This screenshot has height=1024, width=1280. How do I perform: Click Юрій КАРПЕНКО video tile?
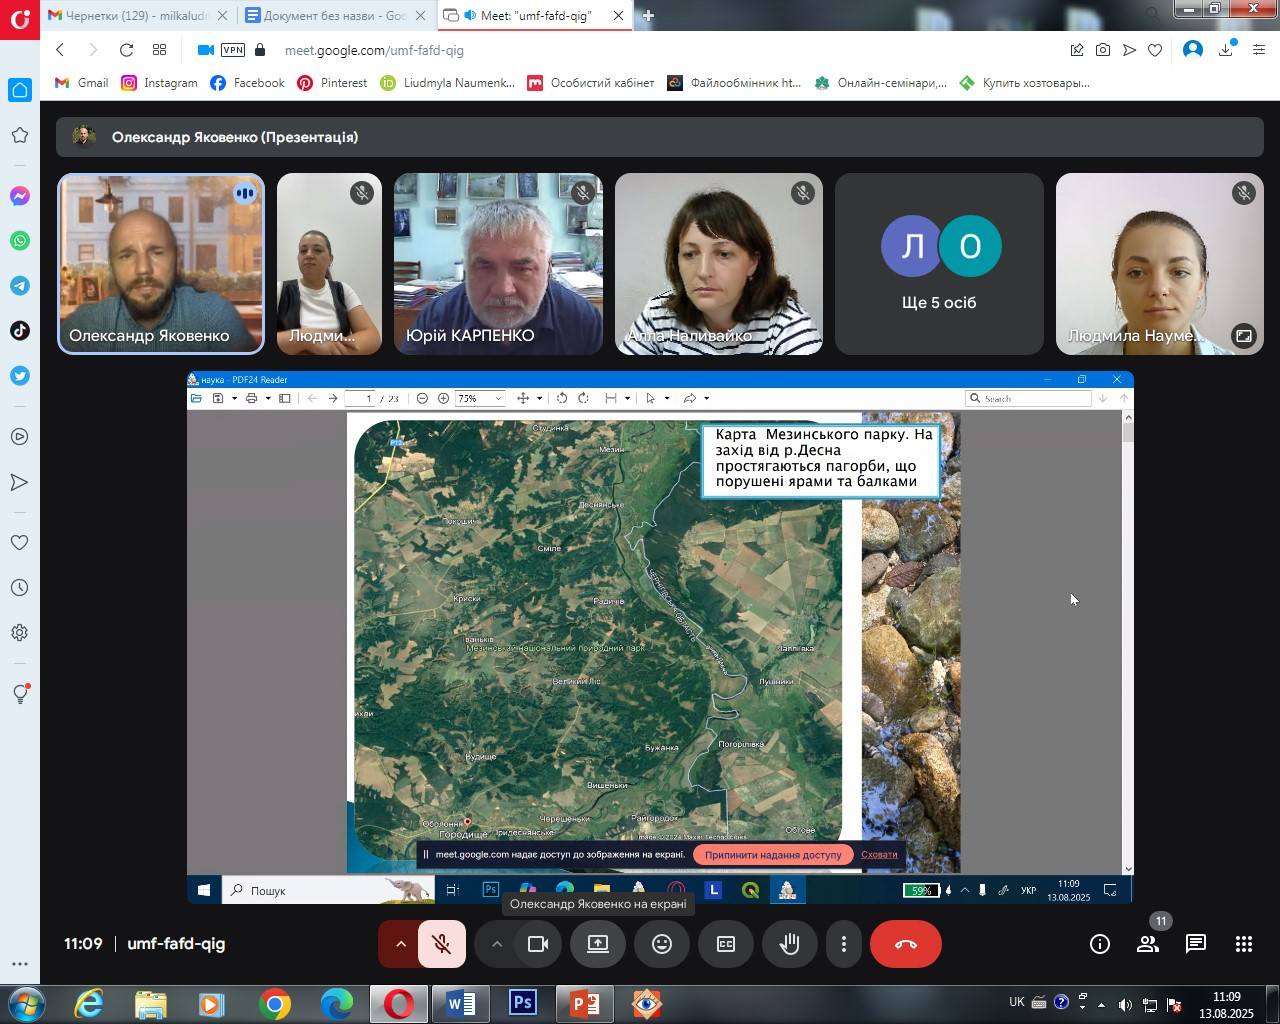tap(498, 264)
